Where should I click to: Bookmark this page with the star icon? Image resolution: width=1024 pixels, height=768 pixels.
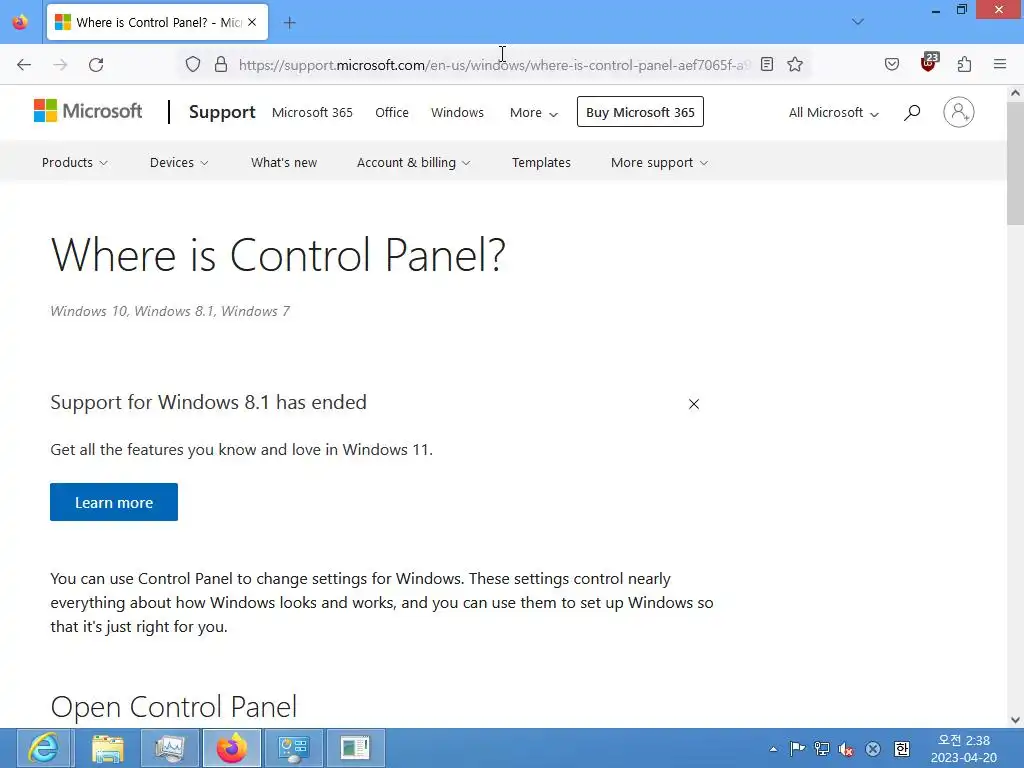(x=795, y=65)
